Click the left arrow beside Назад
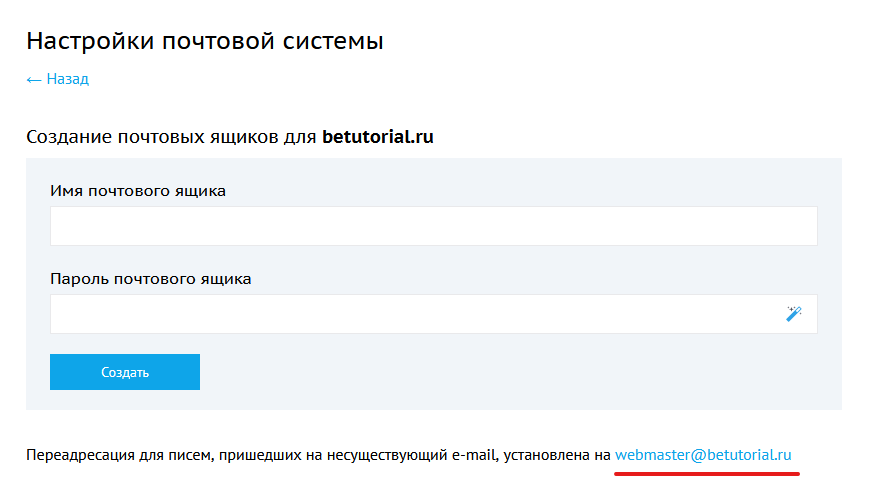869x499 pixels. tap(34, 79)
